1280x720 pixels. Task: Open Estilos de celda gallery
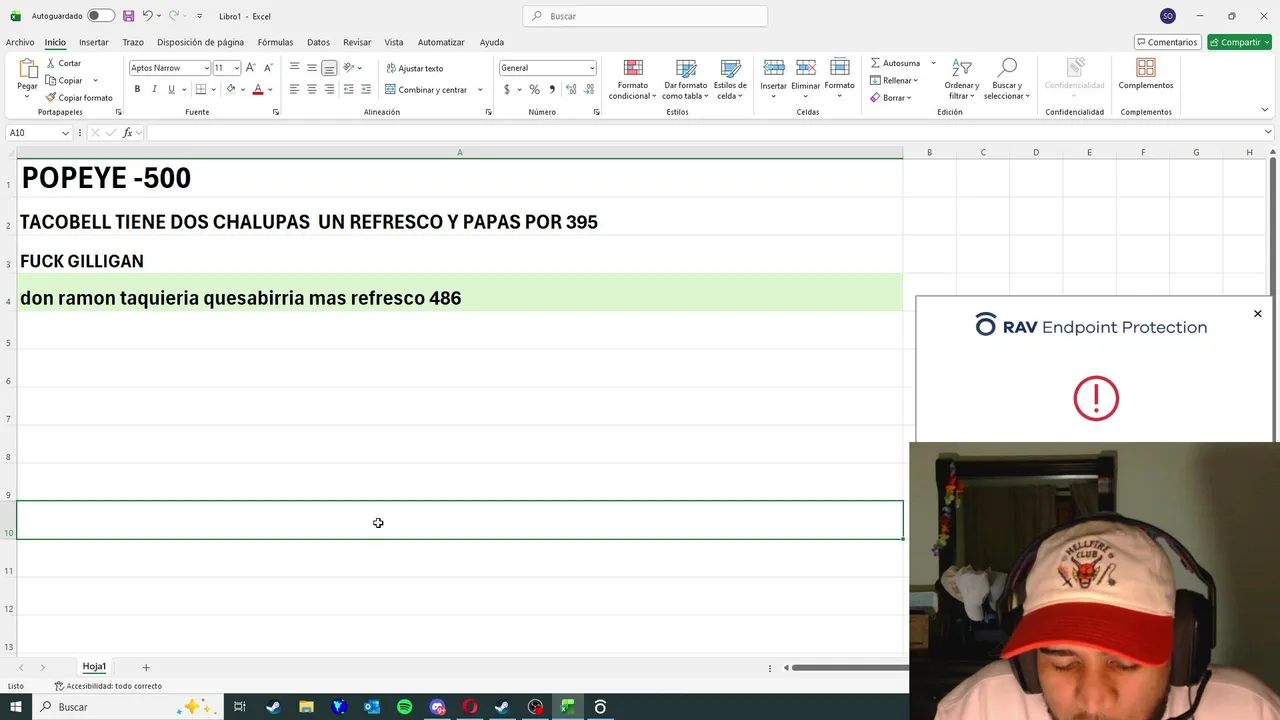(x=730, y=79)
